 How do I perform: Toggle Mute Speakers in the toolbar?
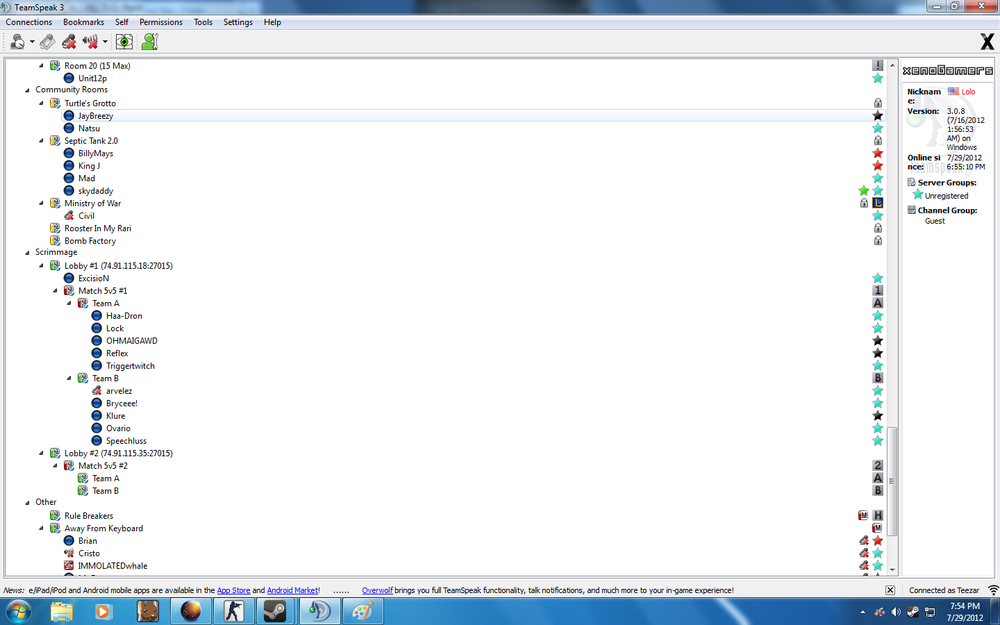tap(91, 42)
